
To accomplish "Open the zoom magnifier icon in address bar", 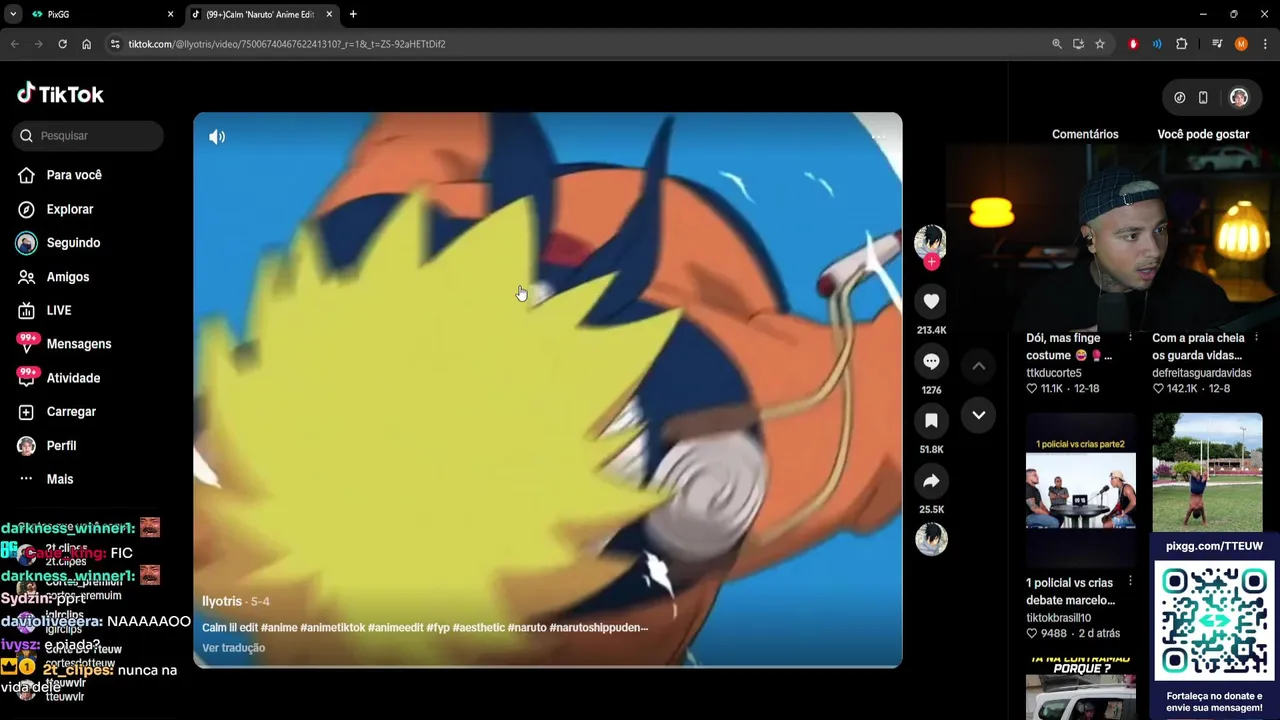I will coord(1057,44).
